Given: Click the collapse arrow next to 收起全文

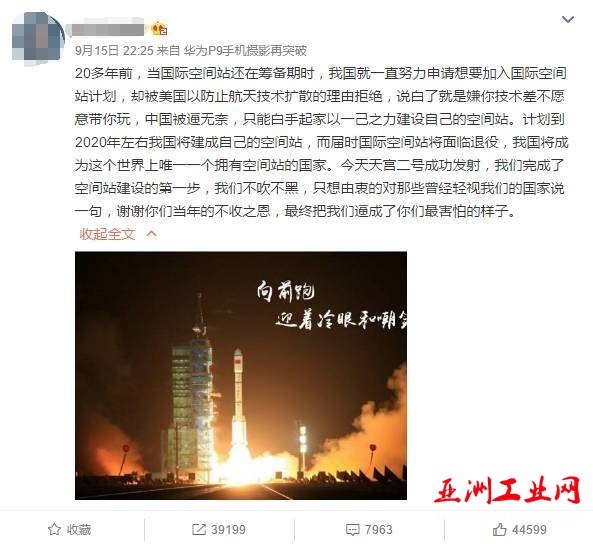Looking at the screenshot, I should pyautogui.click(x=151, y=234).
